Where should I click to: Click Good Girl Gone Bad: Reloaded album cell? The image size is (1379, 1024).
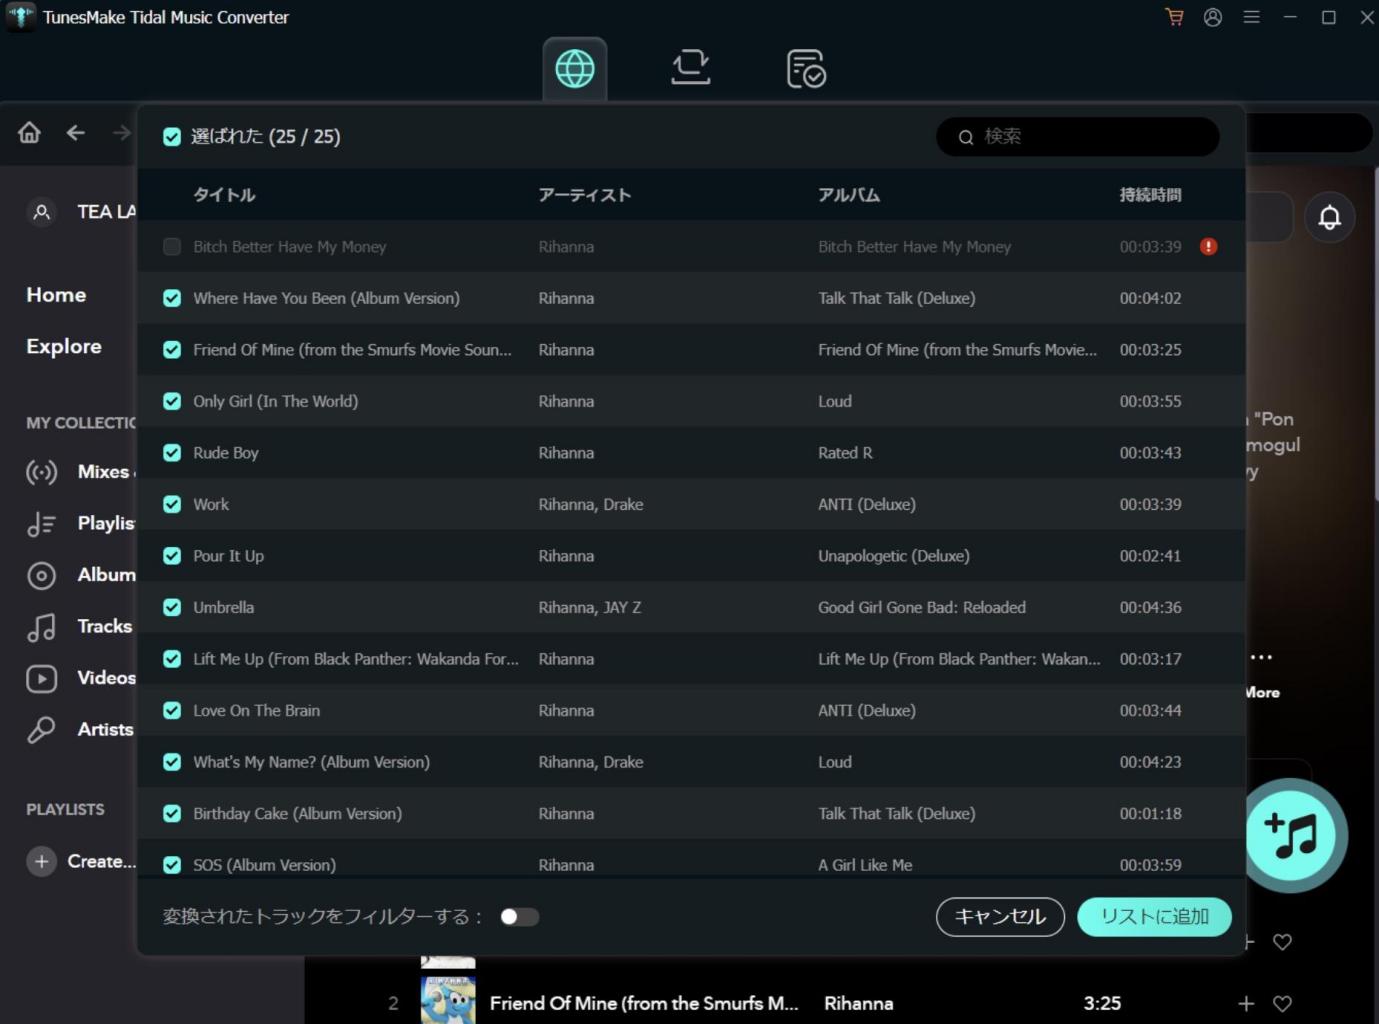pyautogui.click(x=922, y=607)
